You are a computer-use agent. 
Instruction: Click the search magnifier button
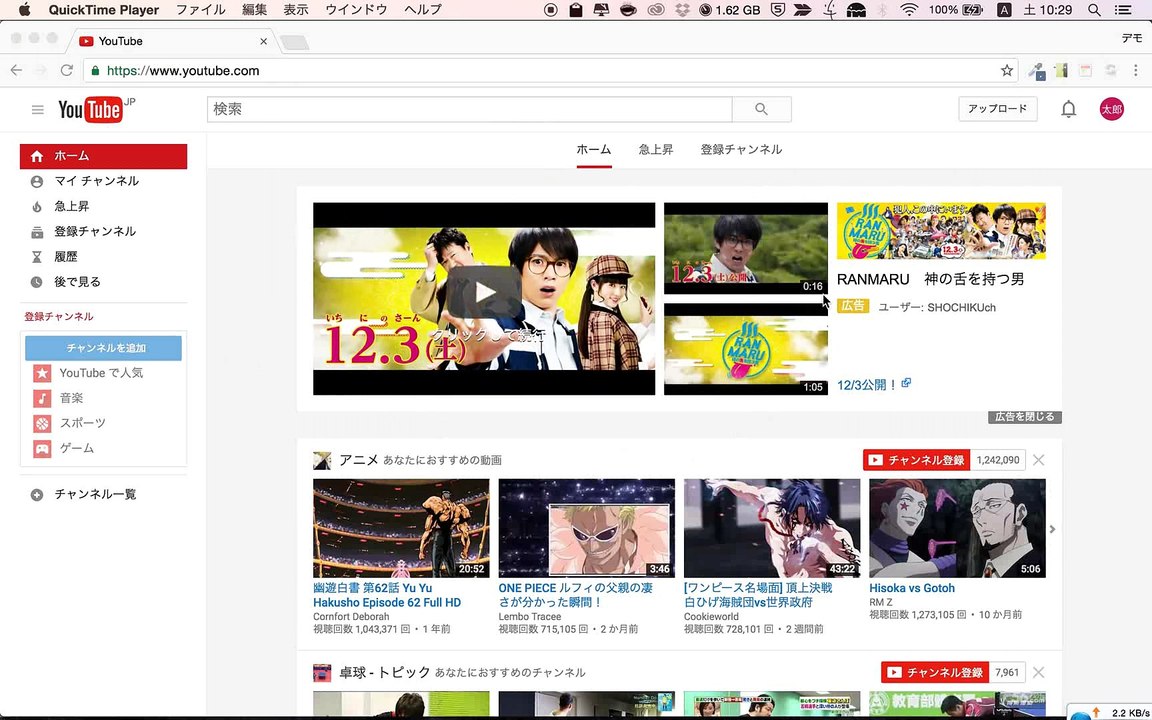[x=762, y=109]
